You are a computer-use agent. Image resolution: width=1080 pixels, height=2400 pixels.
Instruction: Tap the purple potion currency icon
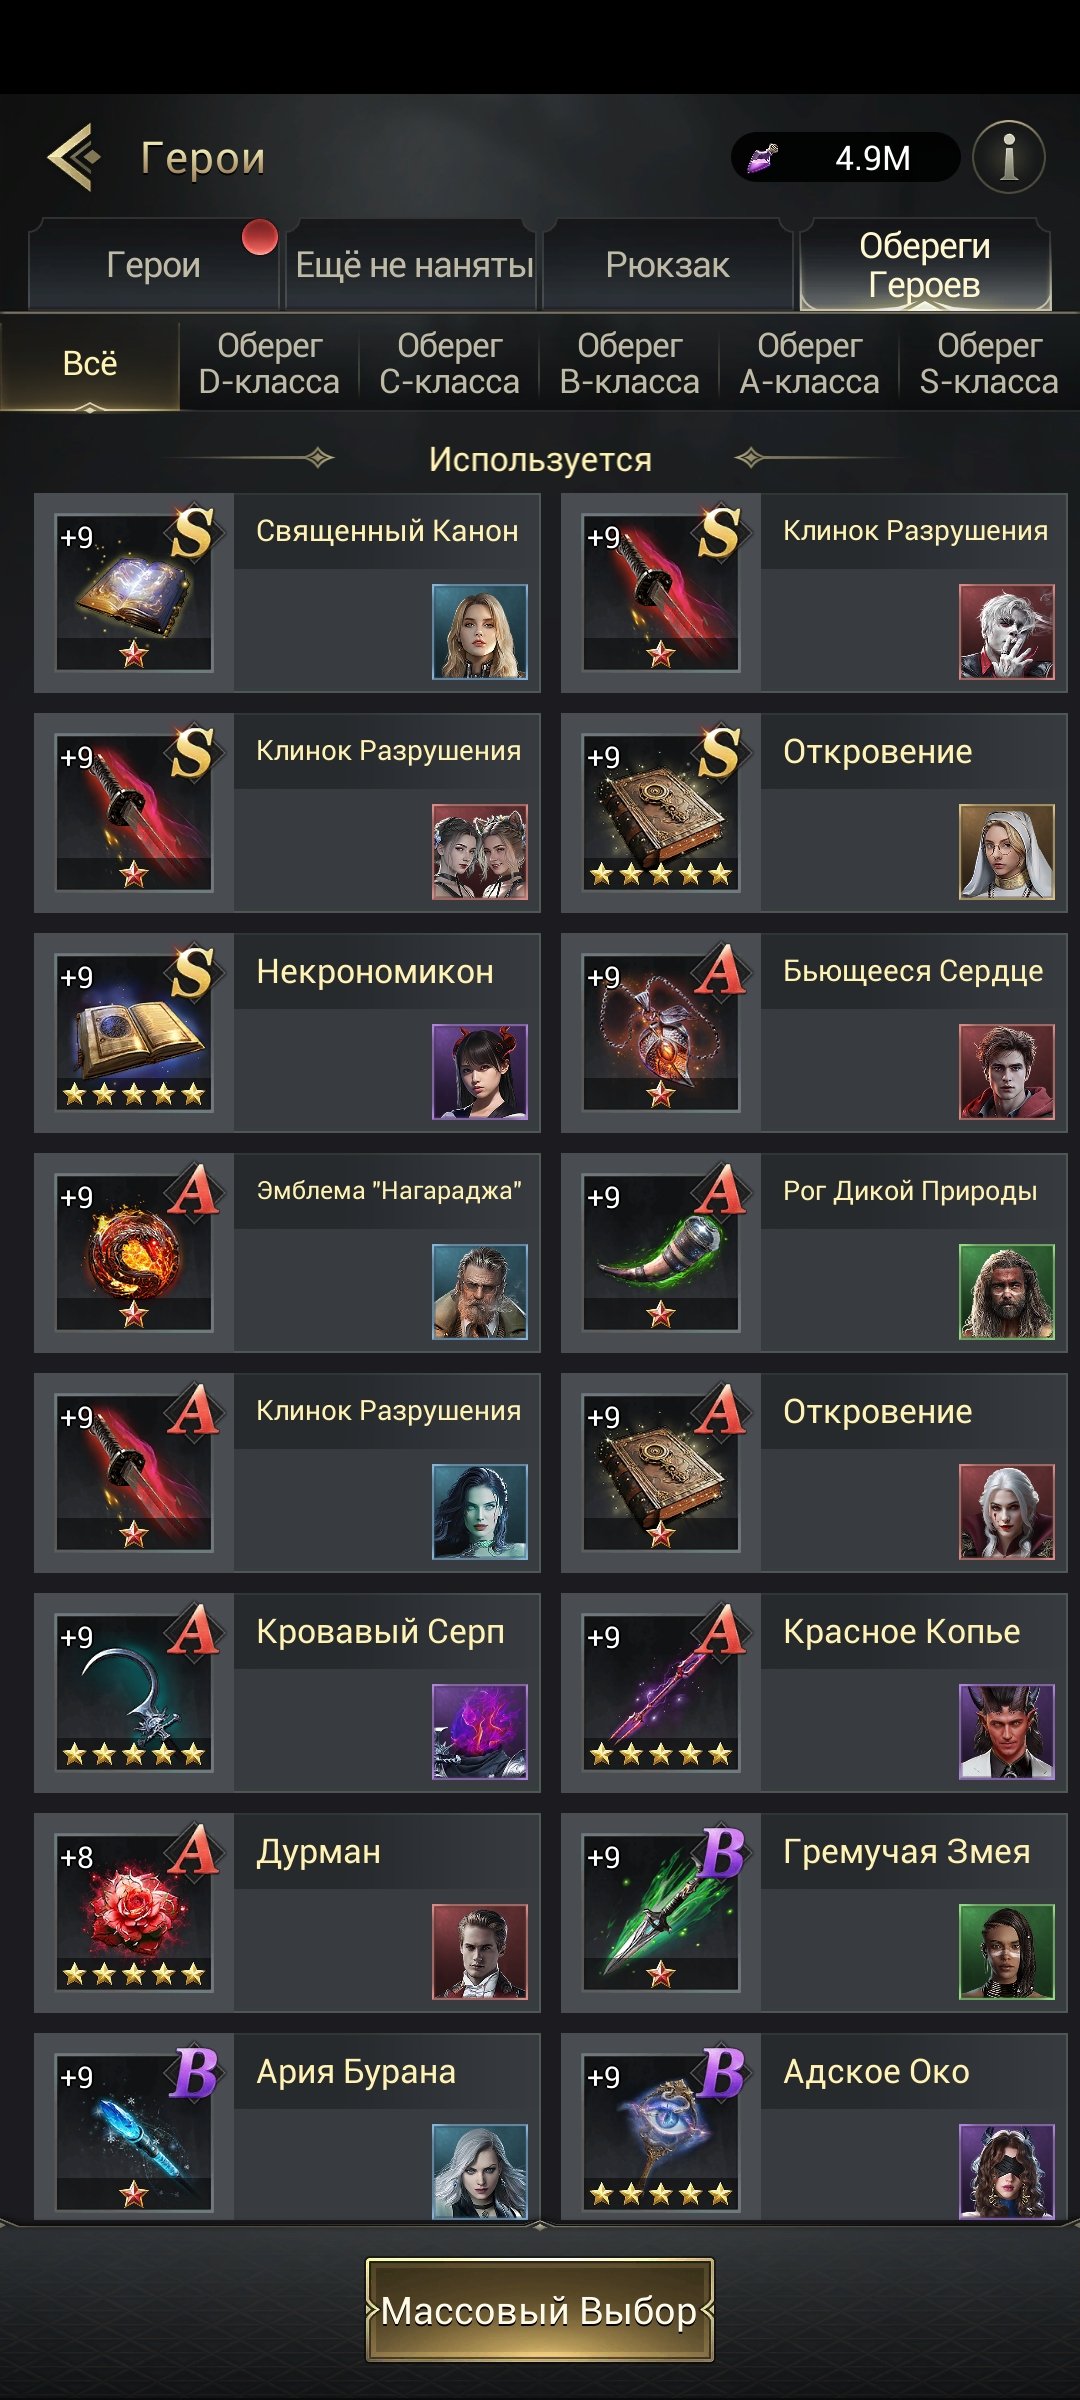point(763,158)
